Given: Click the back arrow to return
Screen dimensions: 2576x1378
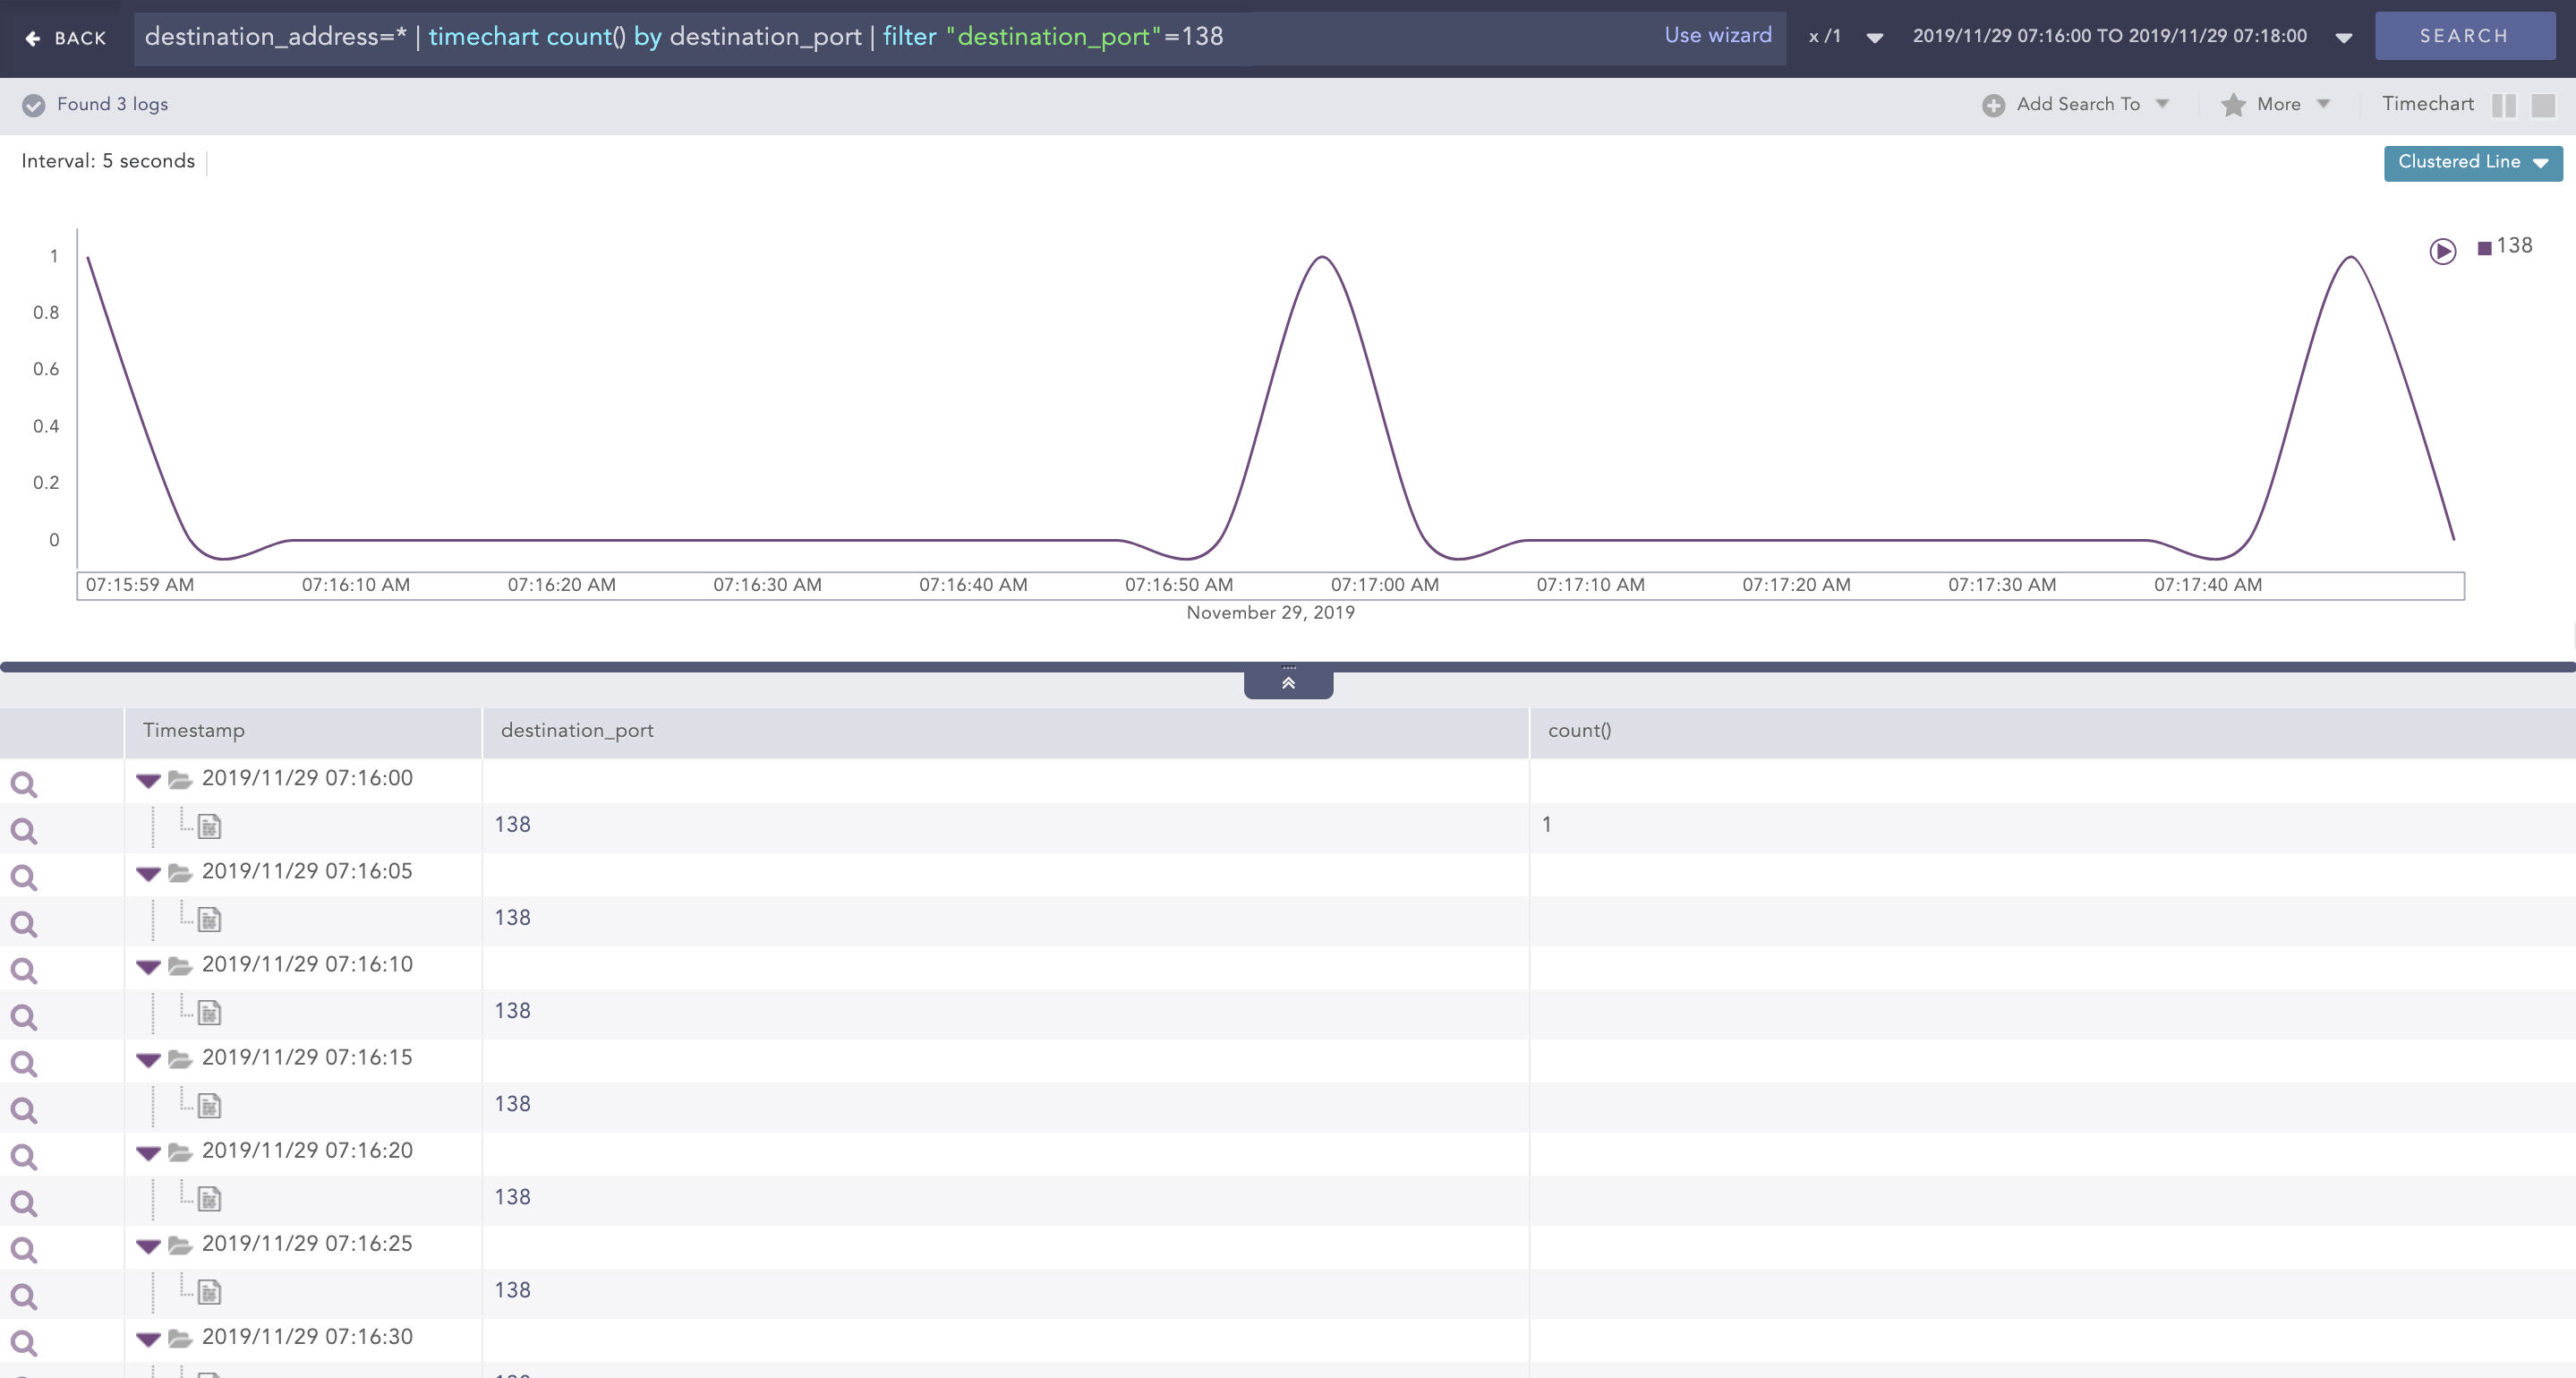Looking at the screenshot, I should 33,37.
